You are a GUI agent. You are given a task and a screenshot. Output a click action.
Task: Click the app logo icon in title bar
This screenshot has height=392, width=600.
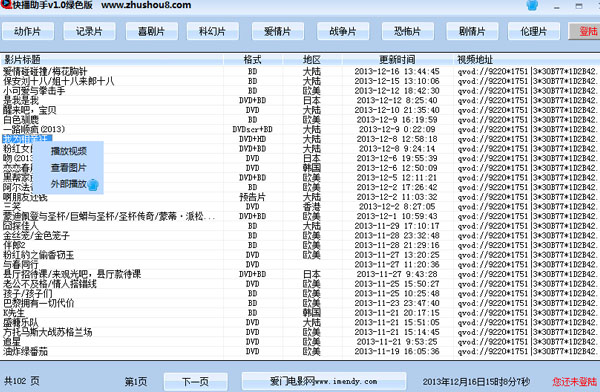[5, 5]
